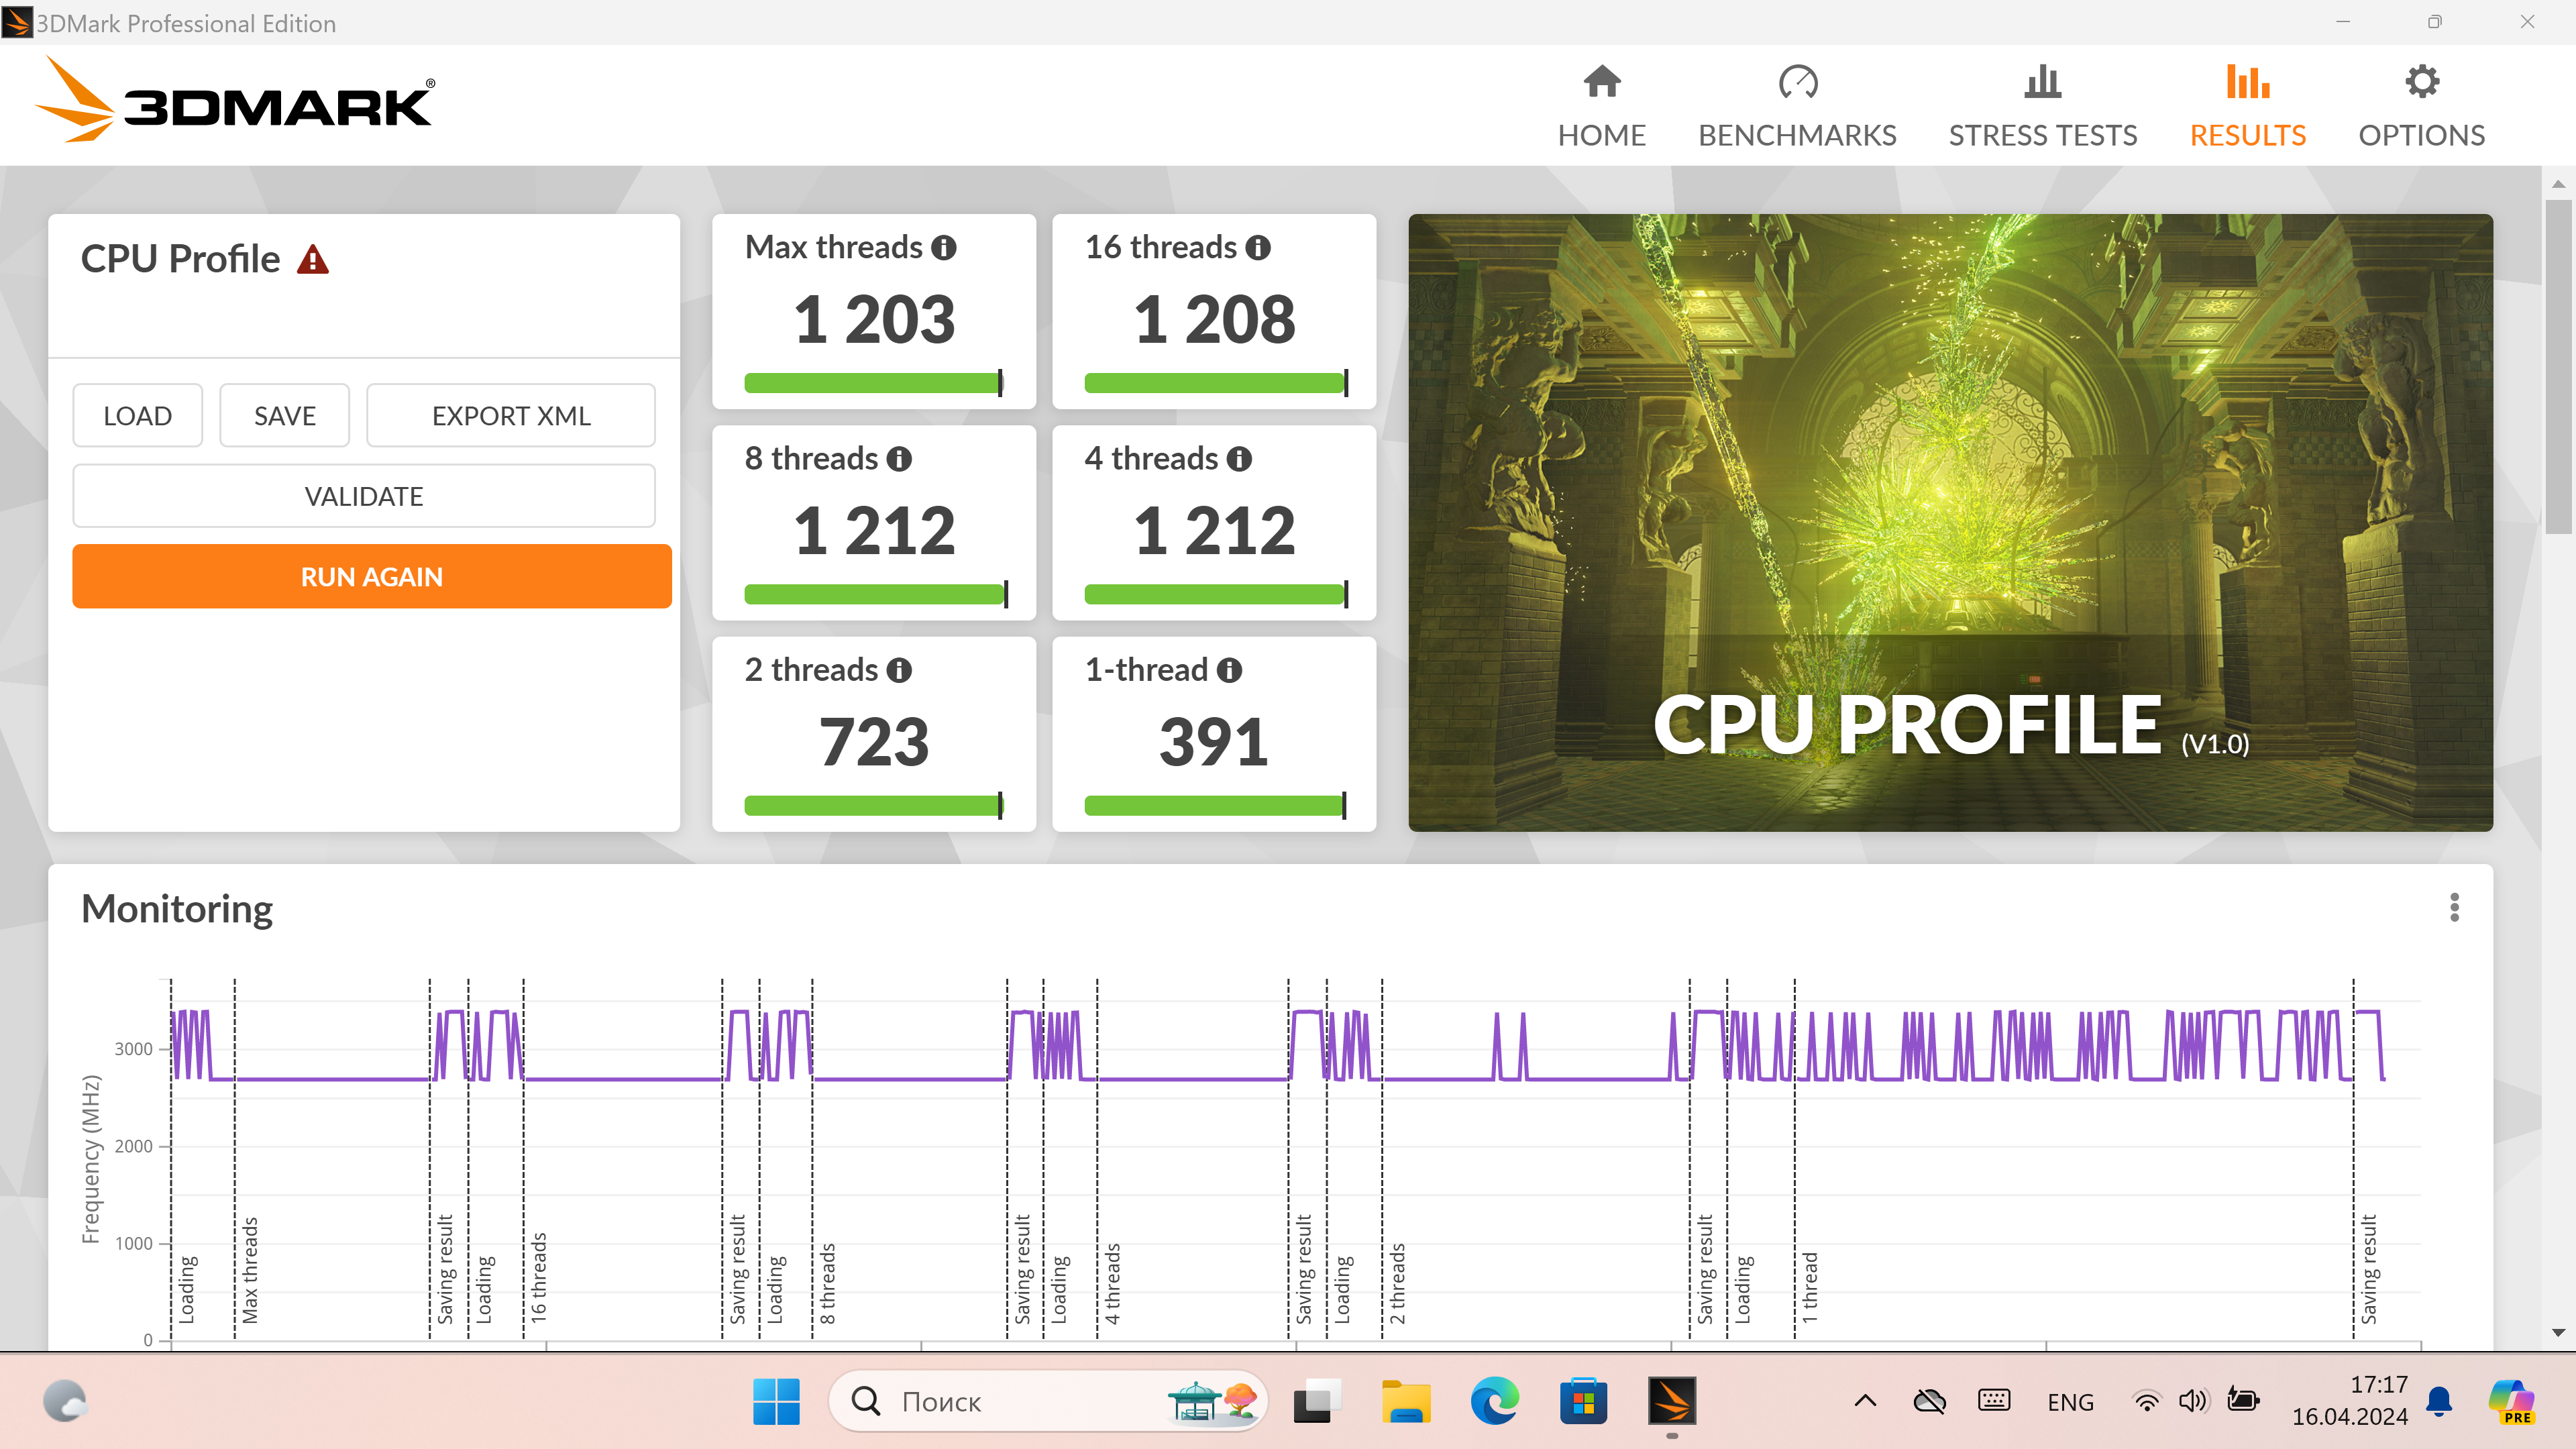Switch to the Benchmarks tab
The width and height of the screenshot is (2576, 1449).
(1797, 106)
